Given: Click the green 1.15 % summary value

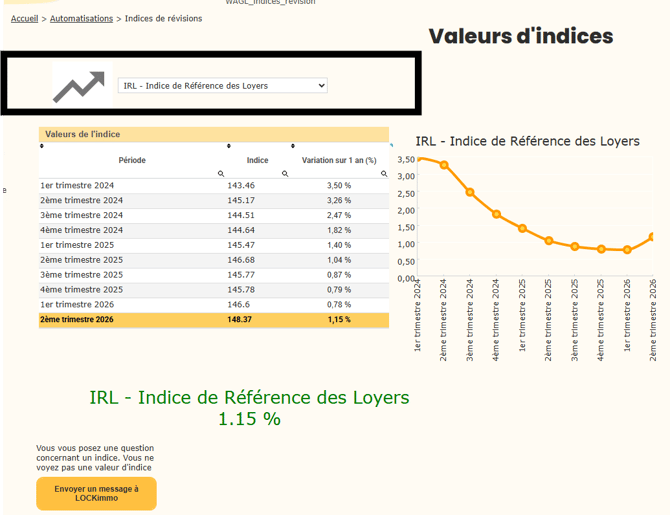Looking at the screenshot, I should pos(249,419).
